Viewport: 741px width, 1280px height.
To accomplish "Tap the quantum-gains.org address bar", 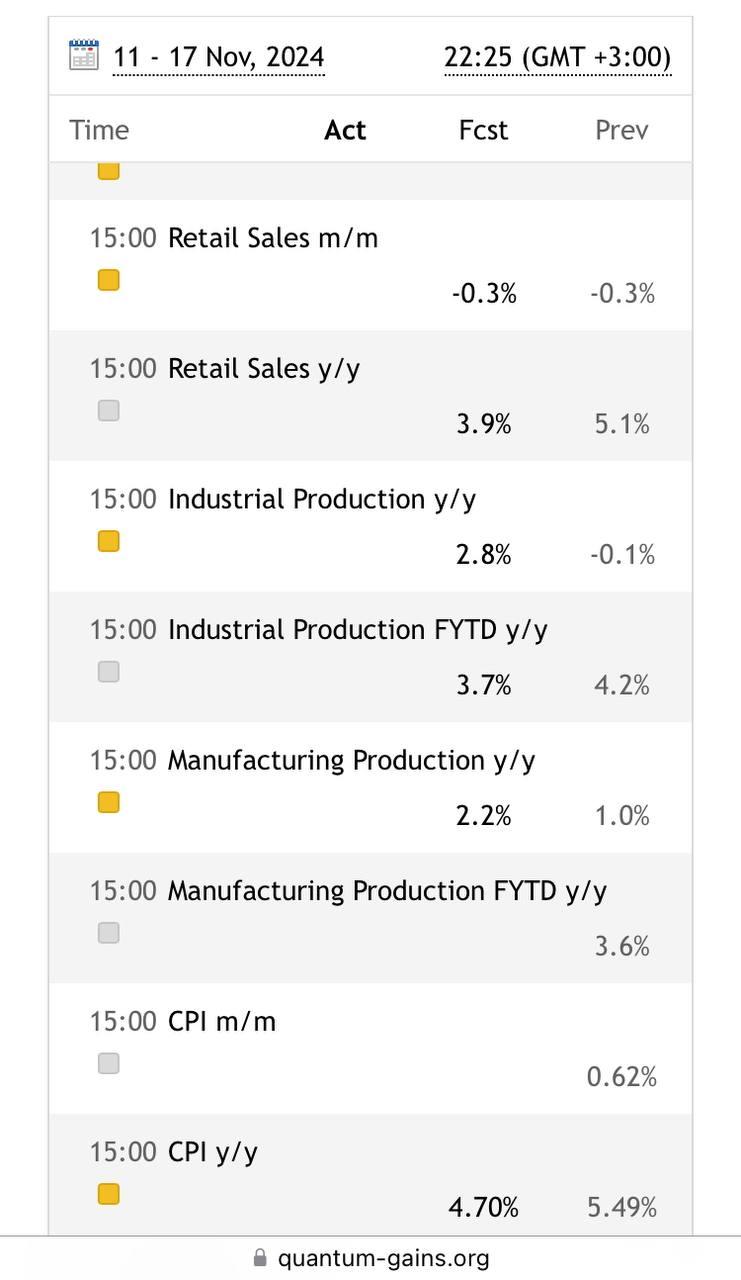I will click(x=370, y=1258).
